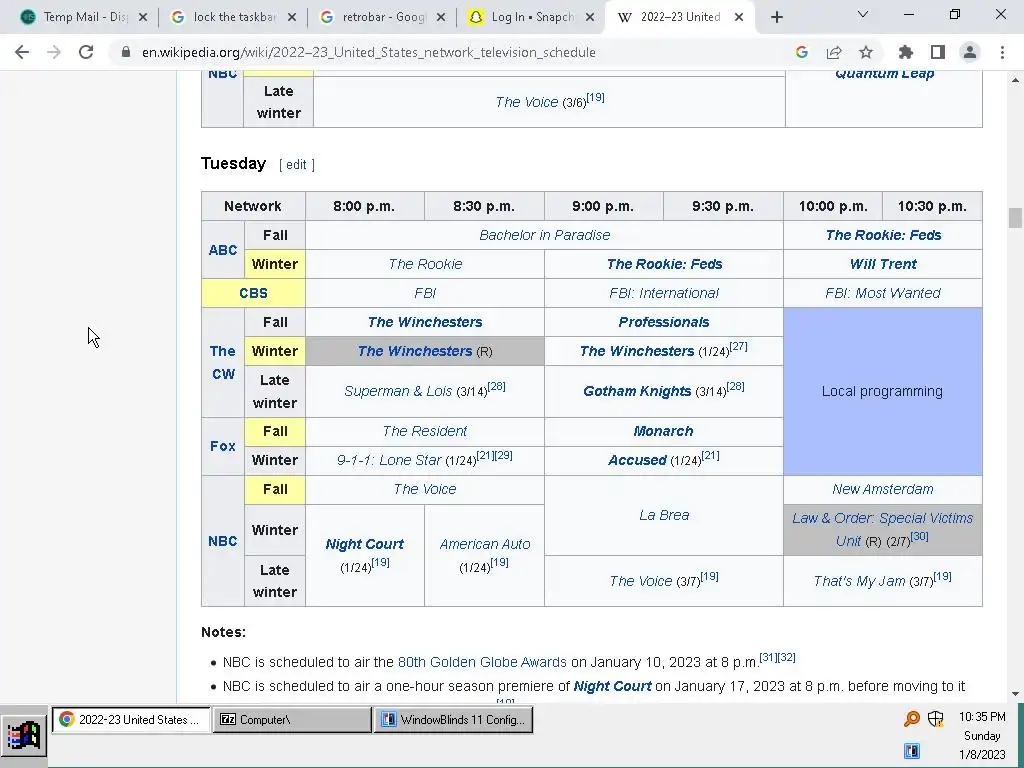
Task: Open Gotham Knights link
Action: pos(637,391)
